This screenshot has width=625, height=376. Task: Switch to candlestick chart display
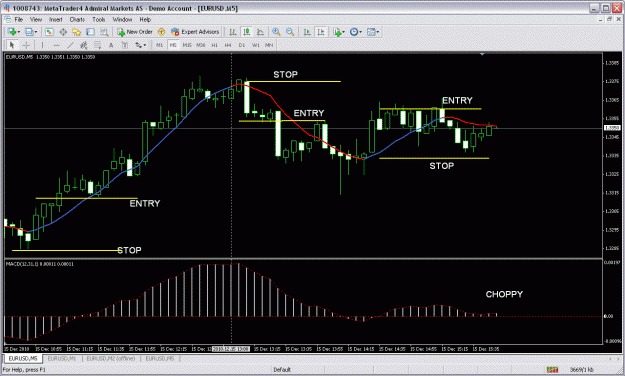(246, 32)
